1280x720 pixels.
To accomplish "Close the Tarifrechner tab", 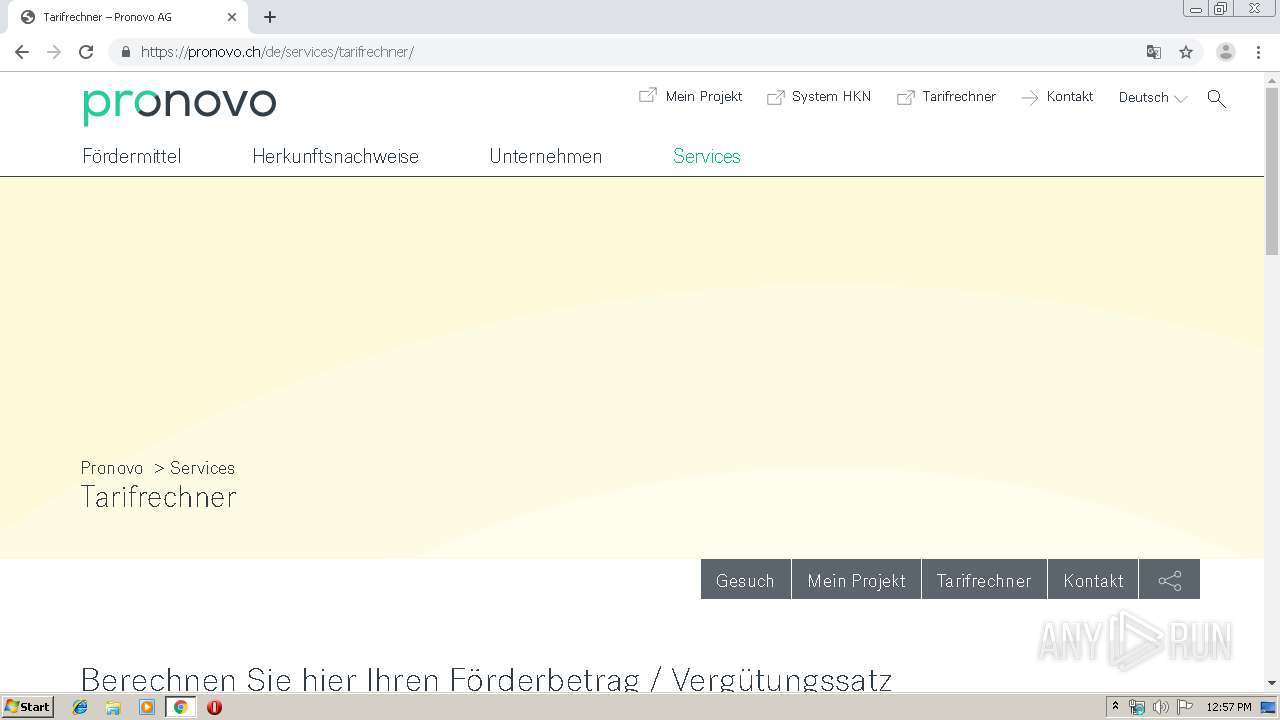I will (x=232, y=17).
